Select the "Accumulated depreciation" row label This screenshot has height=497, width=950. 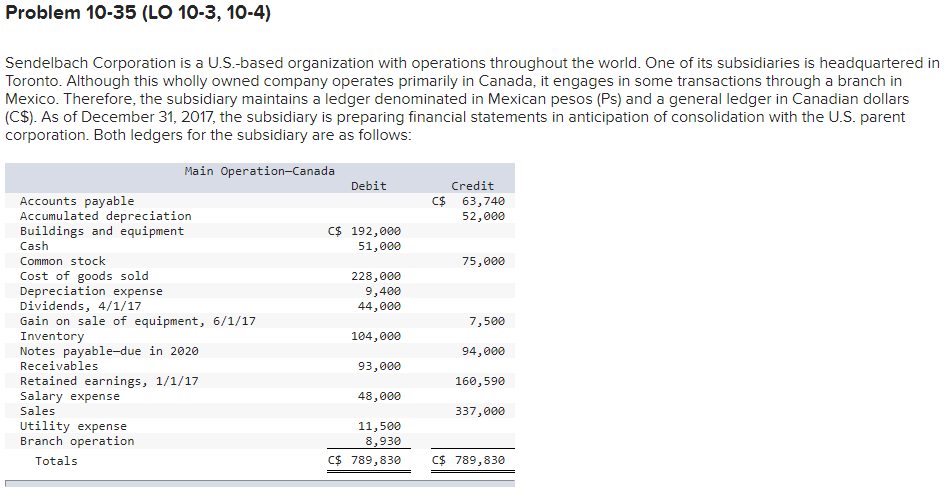tap(105, 216)
